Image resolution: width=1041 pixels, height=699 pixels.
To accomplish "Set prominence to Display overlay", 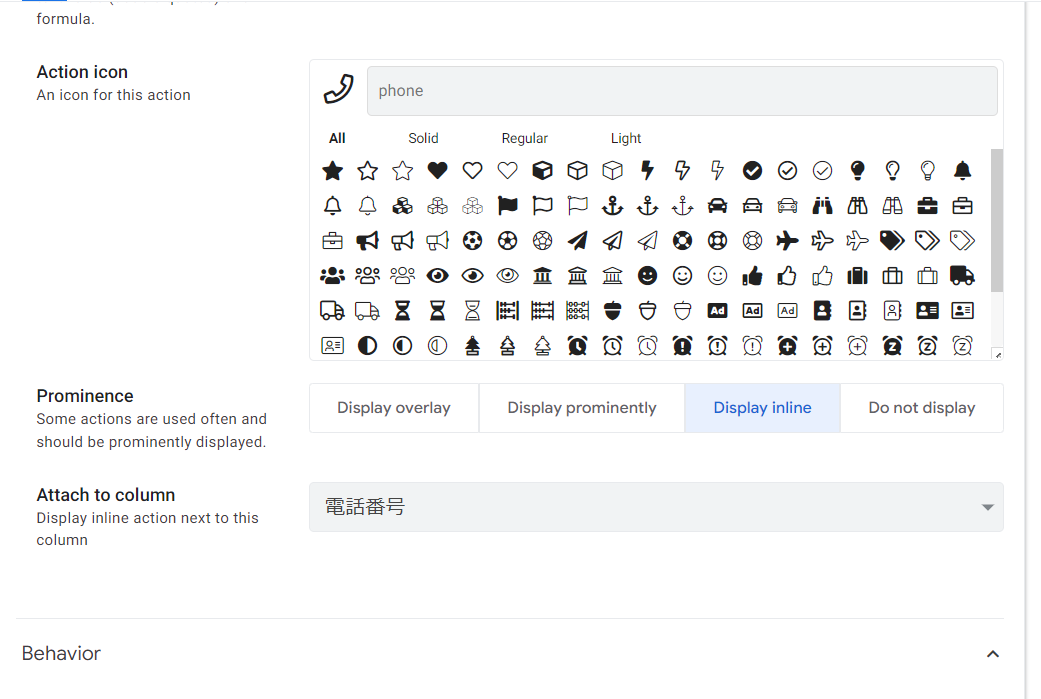I will pos(394,408).
